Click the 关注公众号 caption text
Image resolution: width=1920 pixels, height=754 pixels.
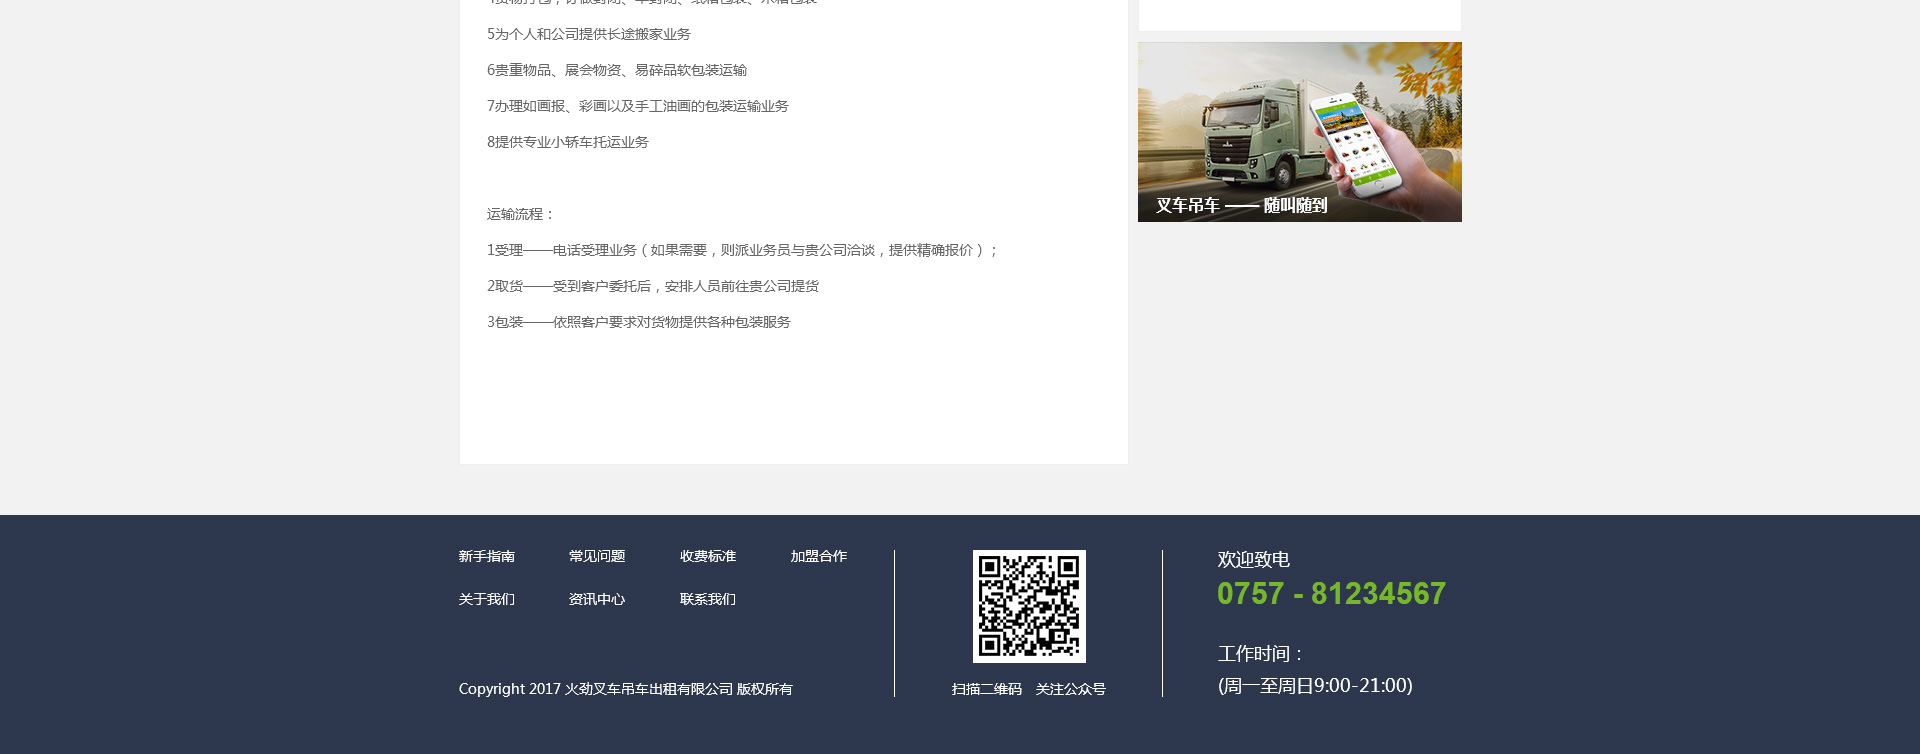pos(1070,689)
